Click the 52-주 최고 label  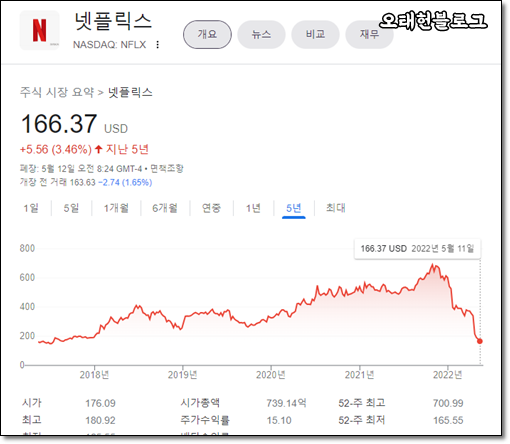pyautogui.click(x=362, y=403)
